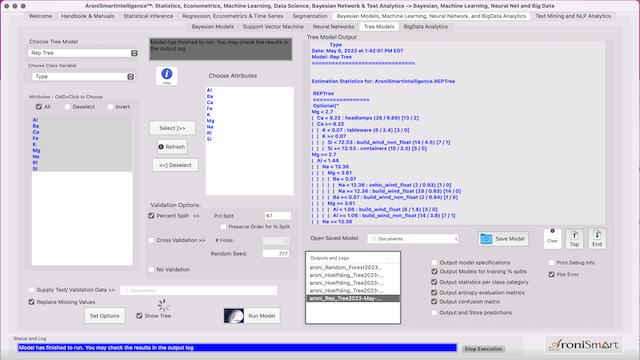The width and height of the screenshot is (640, 360).
Task: Select Mg in the left attributes list
Action: 36,150
